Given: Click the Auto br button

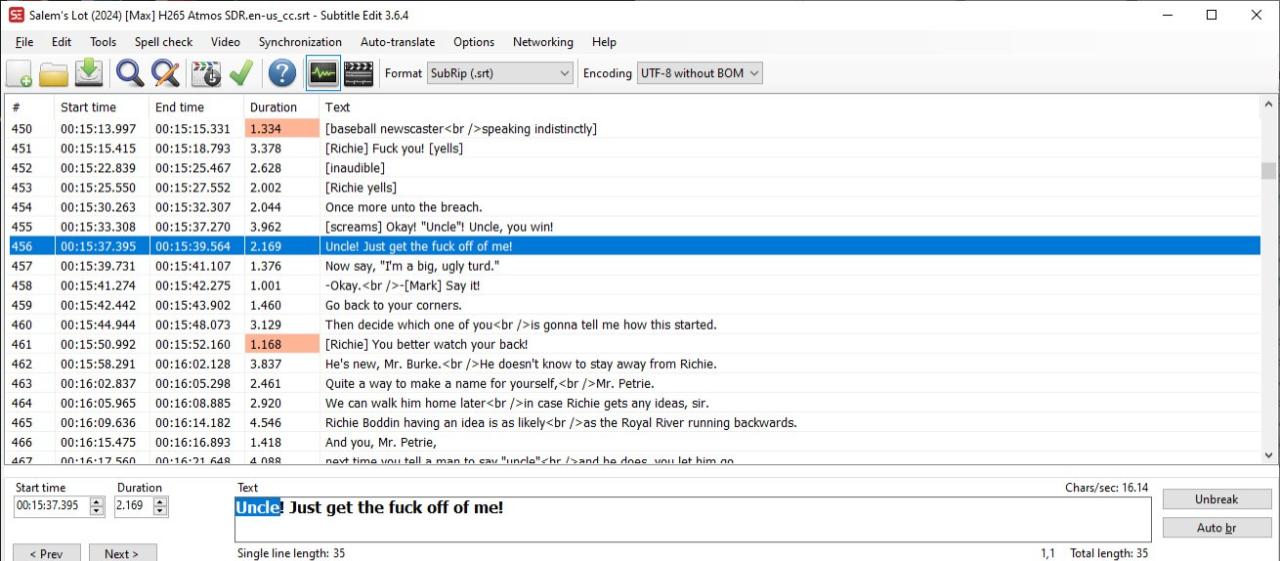Looking at the screenshot, I should [x=1217, y=527].
